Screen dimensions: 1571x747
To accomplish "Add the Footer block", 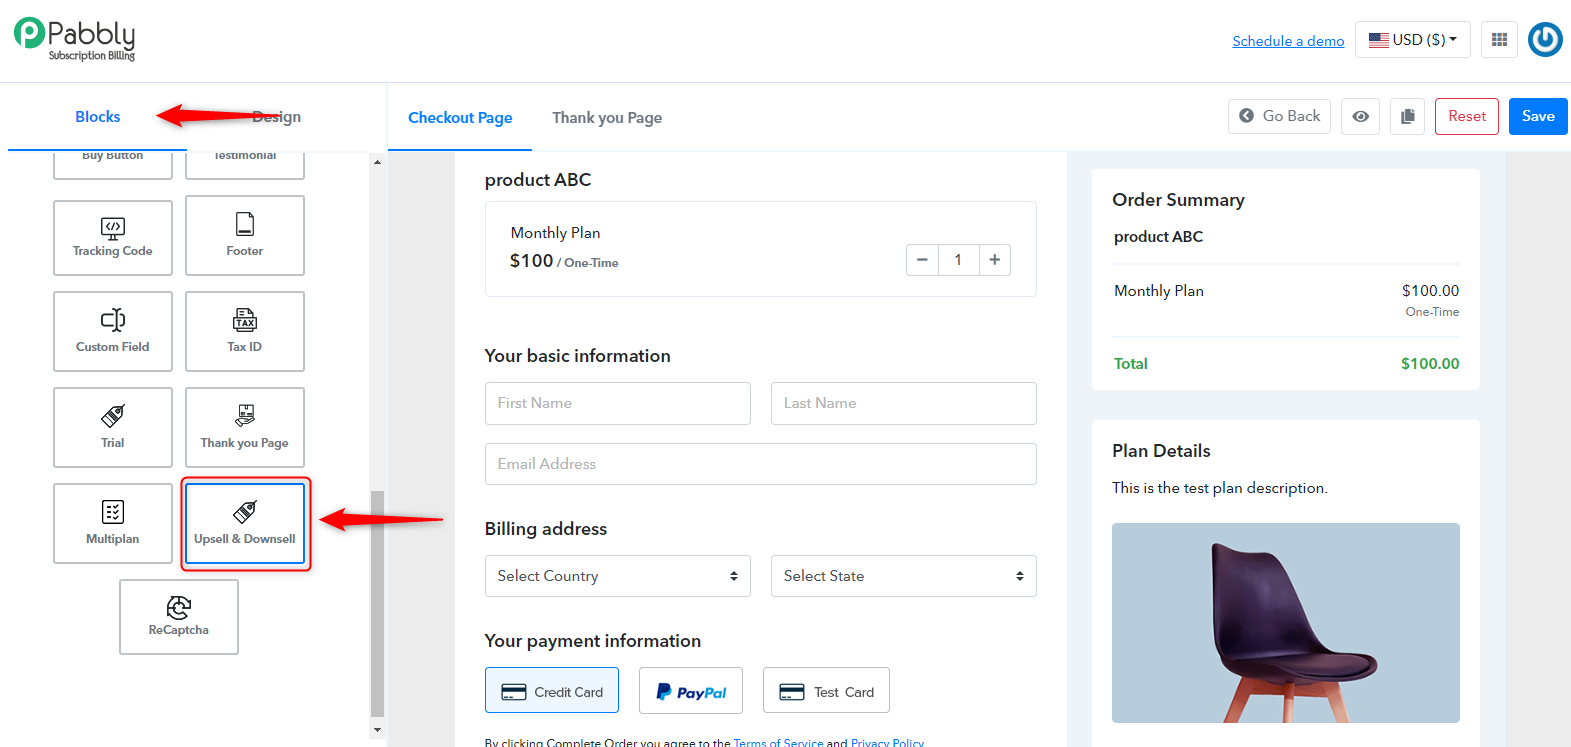I will (245, 236).
